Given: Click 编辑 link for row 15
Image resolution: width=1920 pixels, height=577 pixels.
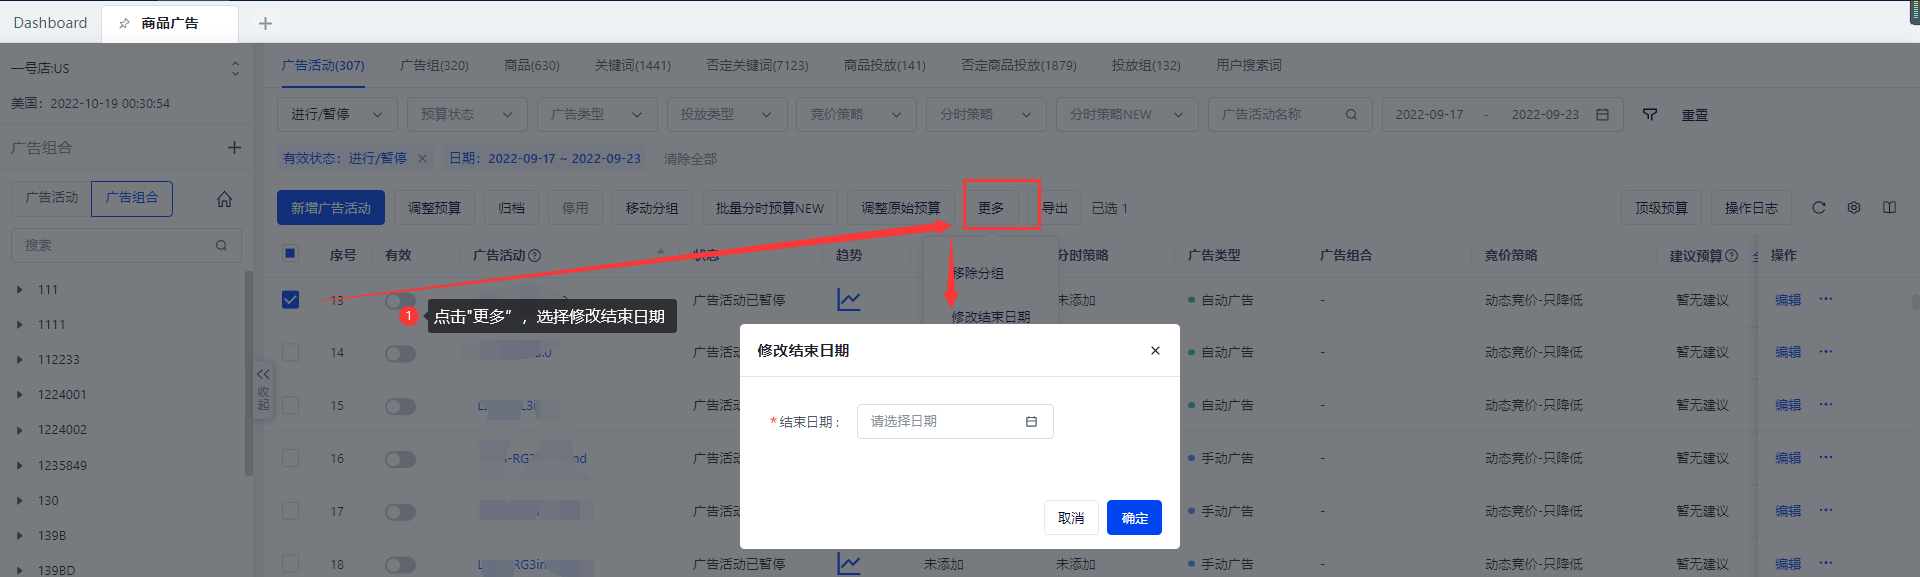Looking at the screenshot, I should [x=1788, y=405].
